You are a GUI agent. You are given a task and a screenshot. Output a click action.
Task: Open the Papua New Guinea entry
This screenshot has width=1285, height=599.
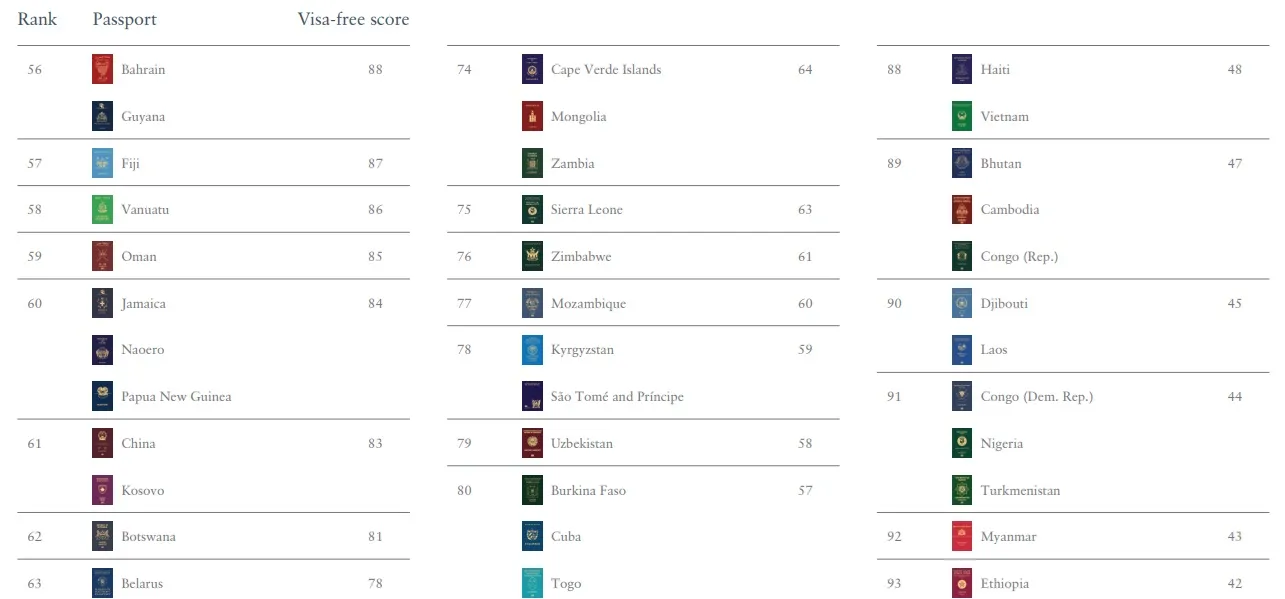pyautogui.click(x=176, y=397)
